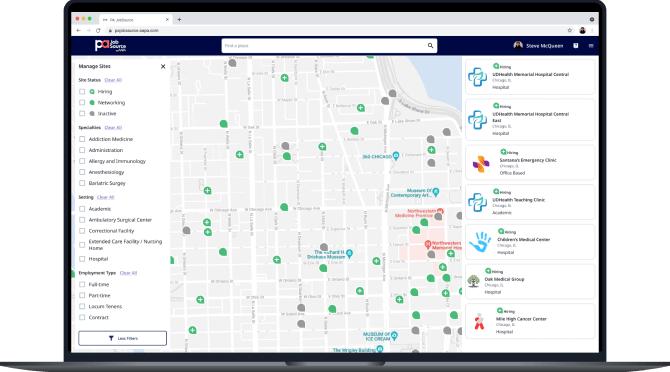
Task: Clear all Employment Type filters
Action: click(x=128, y=273)
